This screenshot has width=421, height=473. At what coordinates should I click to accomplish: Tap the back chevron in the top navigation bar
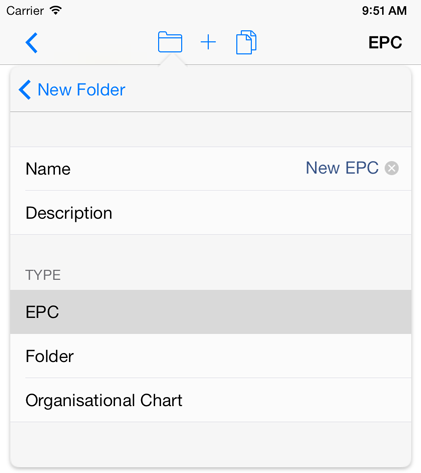coord(32,43)
